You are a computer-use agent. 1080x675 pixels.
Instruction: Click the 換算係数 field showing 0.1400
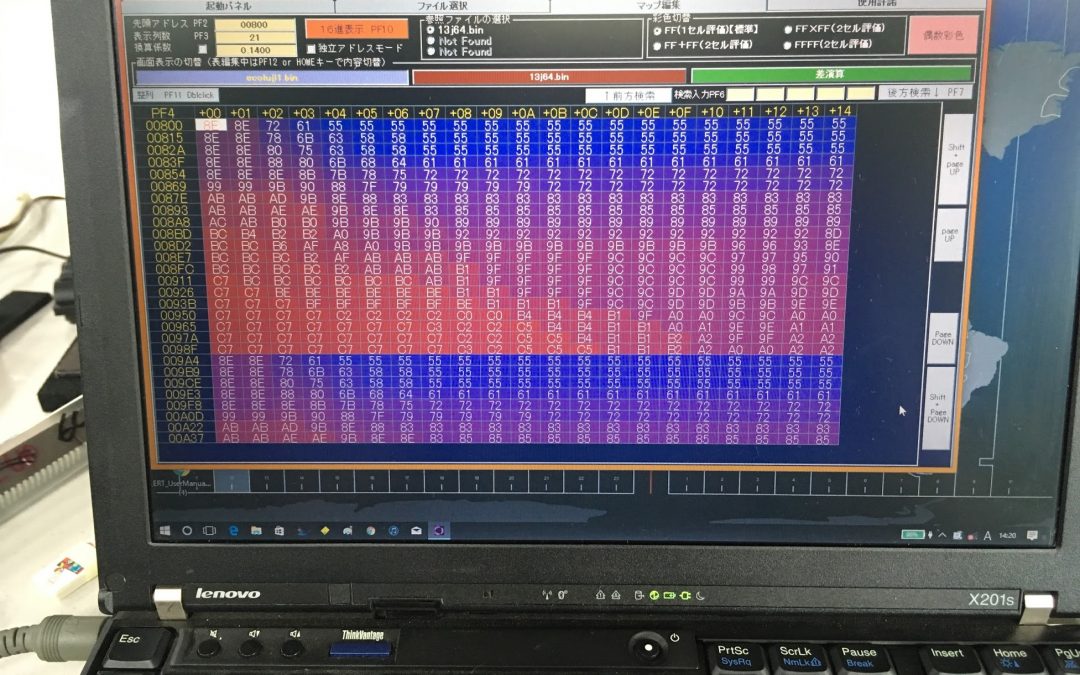coord(256,50)
